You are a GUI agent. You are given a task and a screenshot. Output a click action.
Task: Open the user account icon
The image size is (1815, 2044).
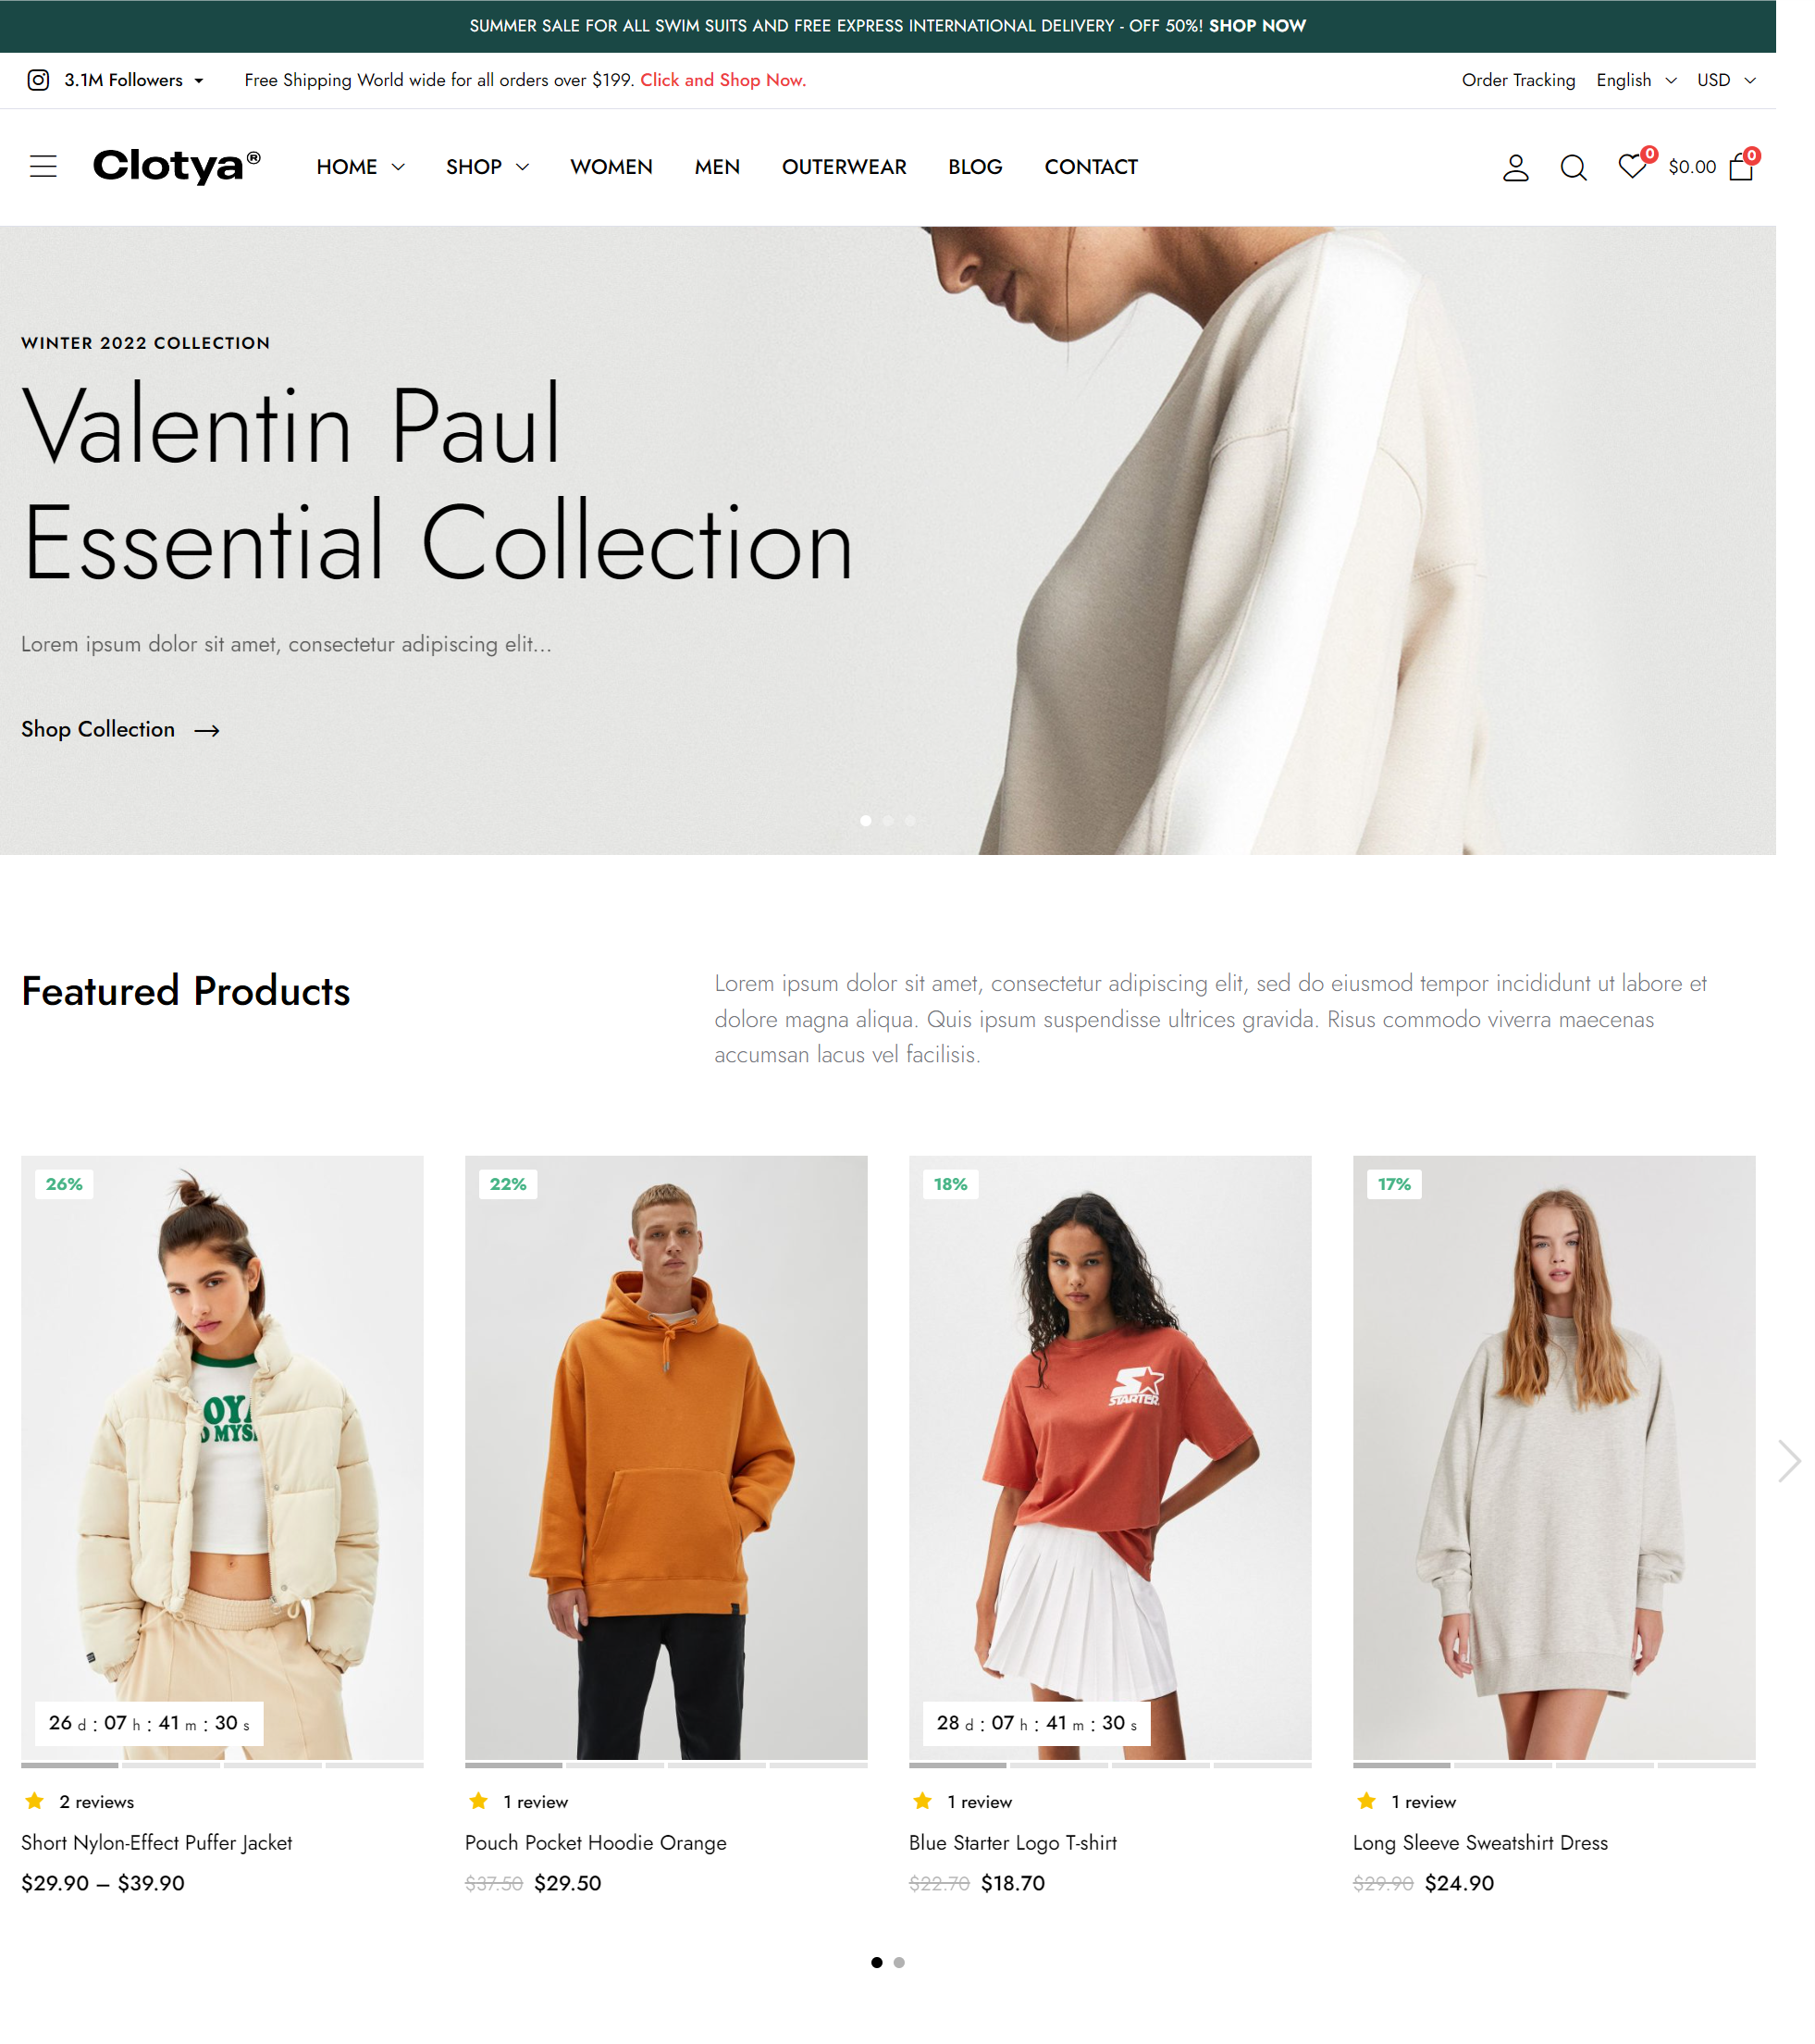pos(1516,168)
